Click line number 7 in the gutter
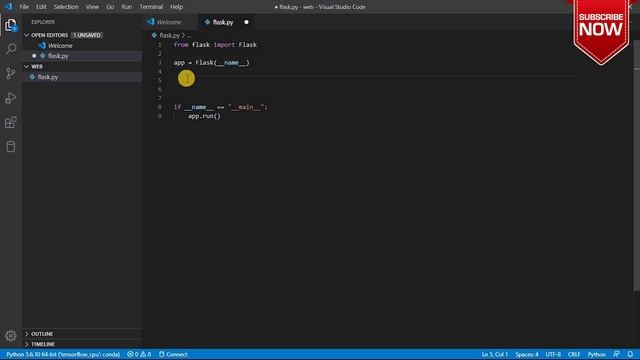The width and height of the screenshot is (640, 360). pos(160,98)
